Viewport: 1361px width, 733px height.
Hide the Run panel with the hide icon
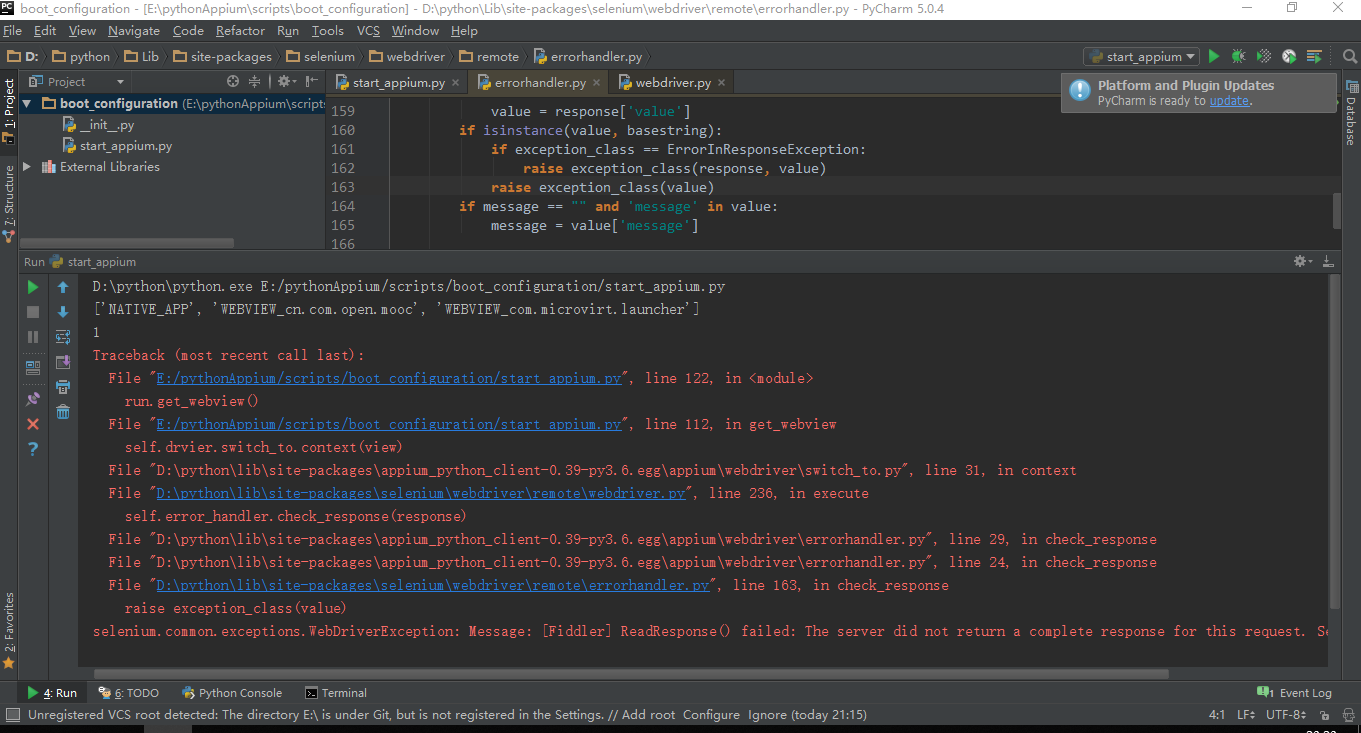click(x=1327, y=261)
